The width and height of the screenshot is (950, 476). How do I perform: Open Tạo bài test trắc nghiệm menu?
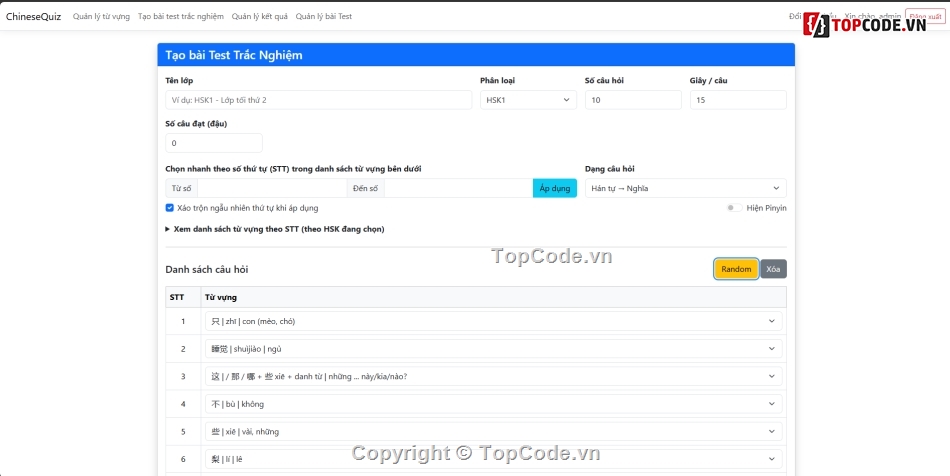click(181, 16)
